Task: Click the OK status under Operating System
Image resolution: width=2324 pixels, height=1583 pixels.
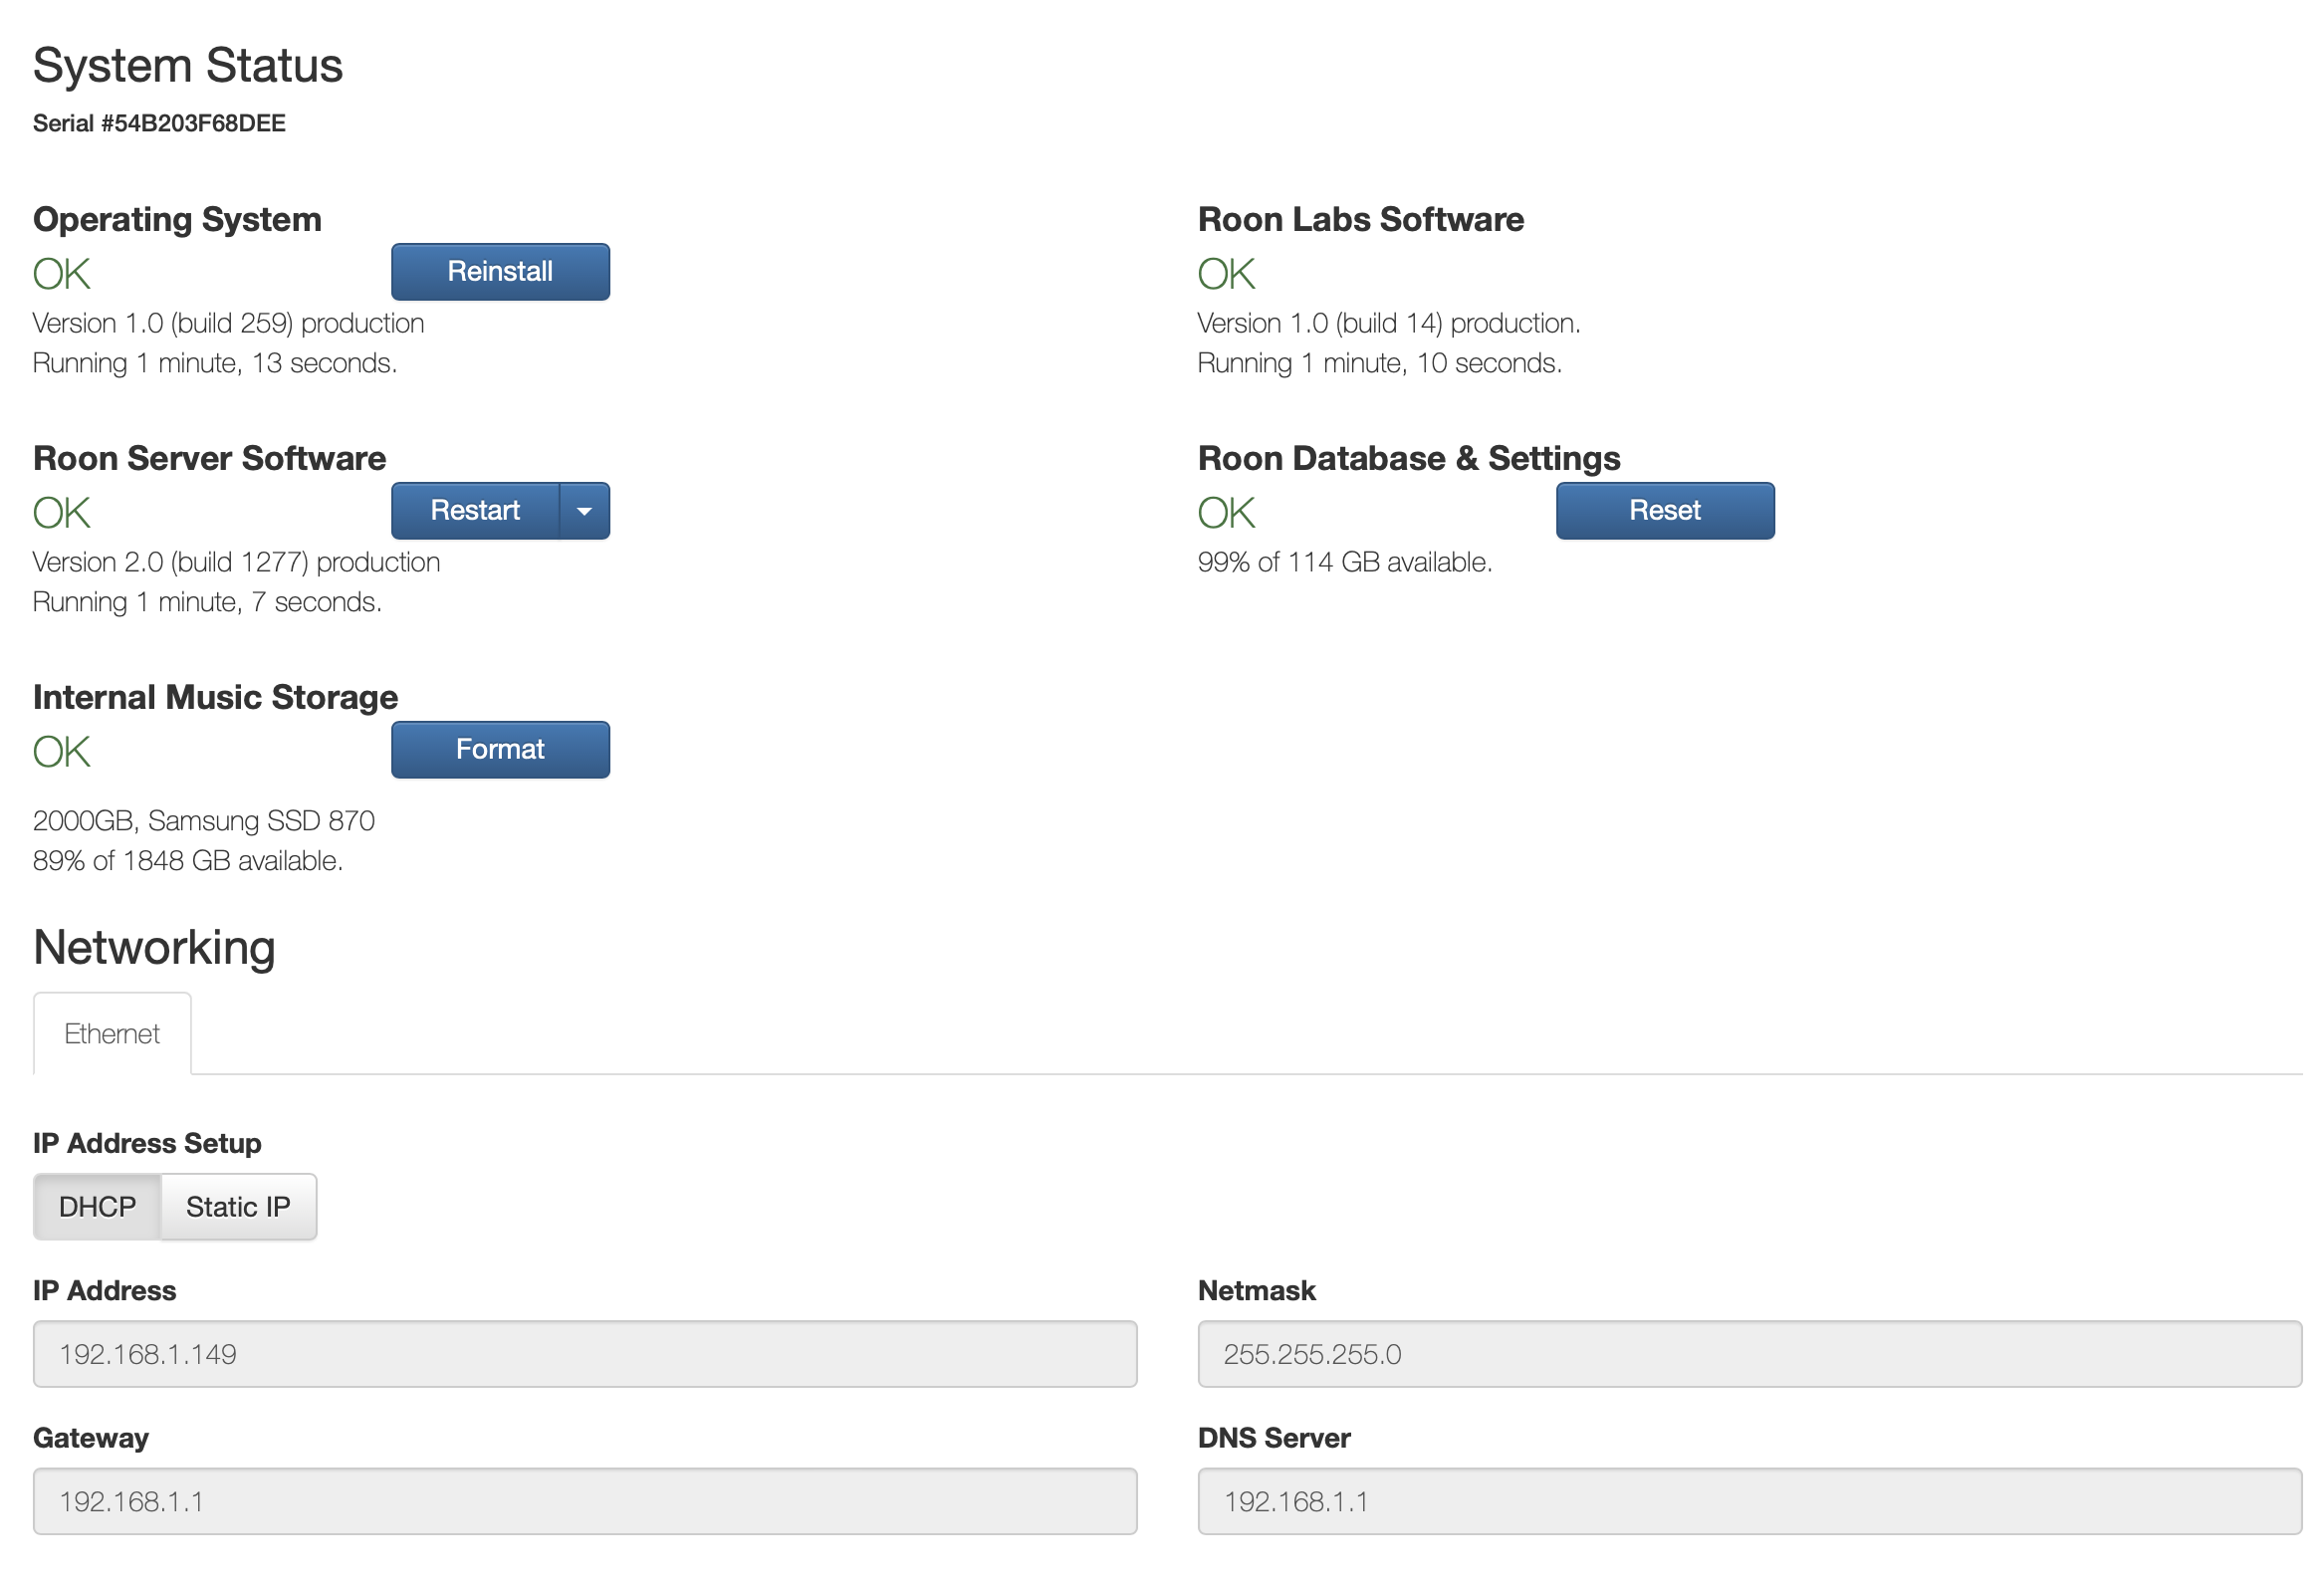Action: [x=62, y=274]
